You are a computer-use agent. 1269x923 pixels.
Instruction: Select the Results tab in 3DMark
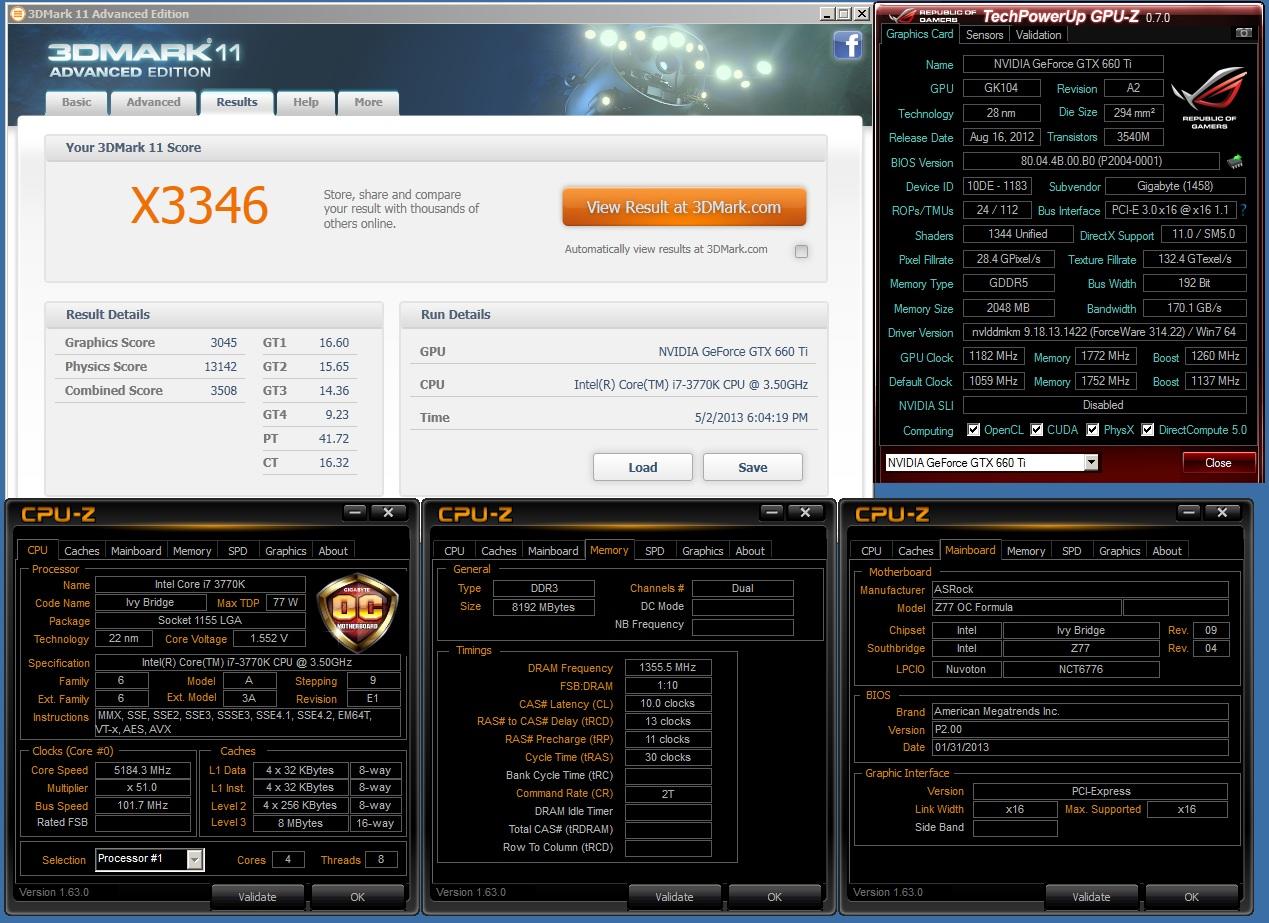click(237, 102)
